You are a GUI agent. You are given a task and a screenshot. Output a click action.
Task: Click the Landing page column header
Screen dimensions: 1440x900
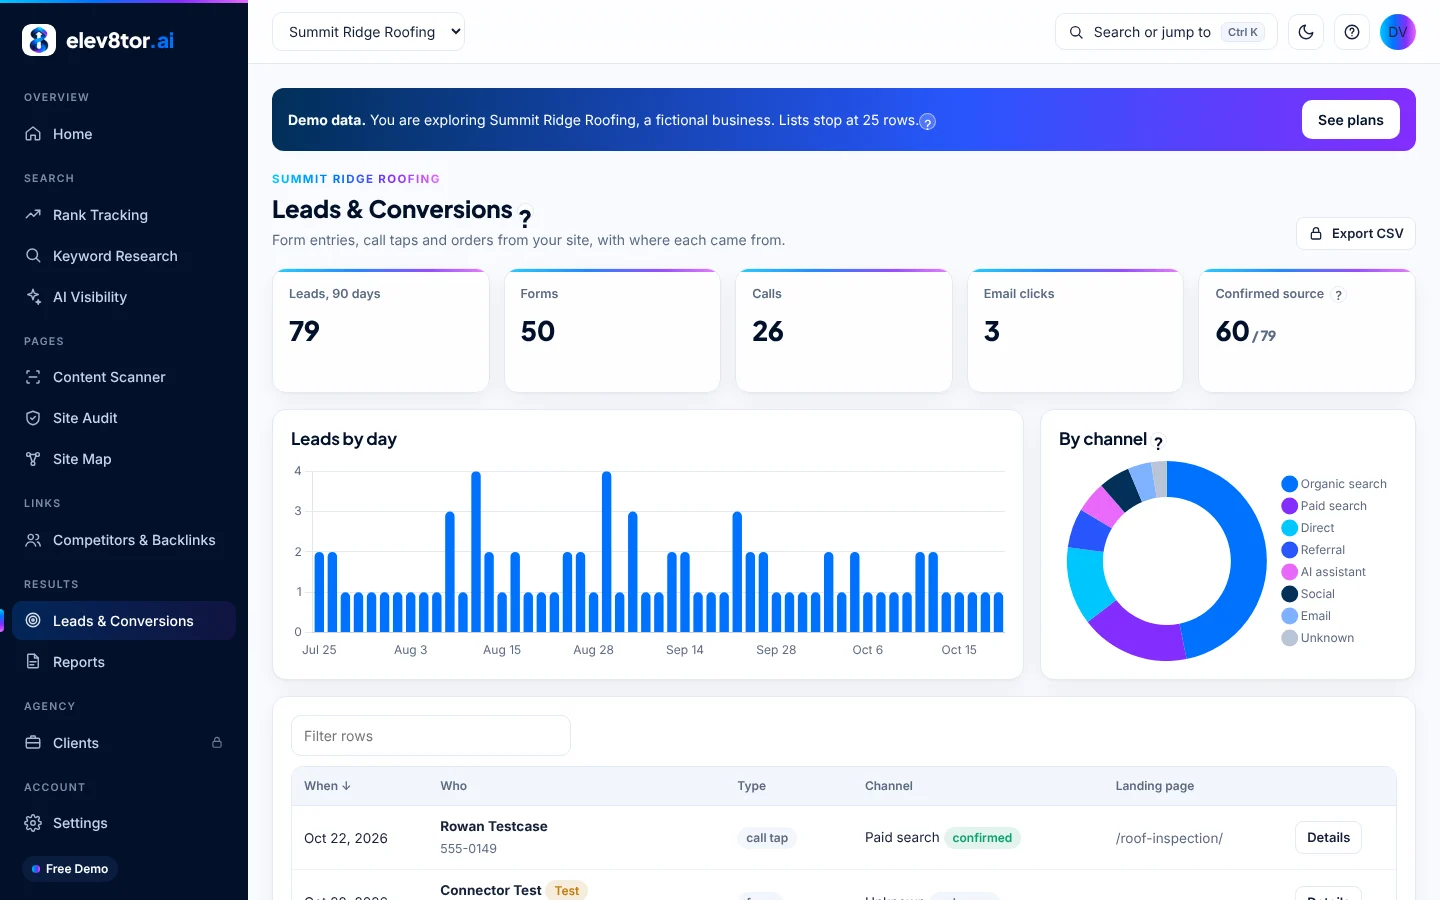1155,786
